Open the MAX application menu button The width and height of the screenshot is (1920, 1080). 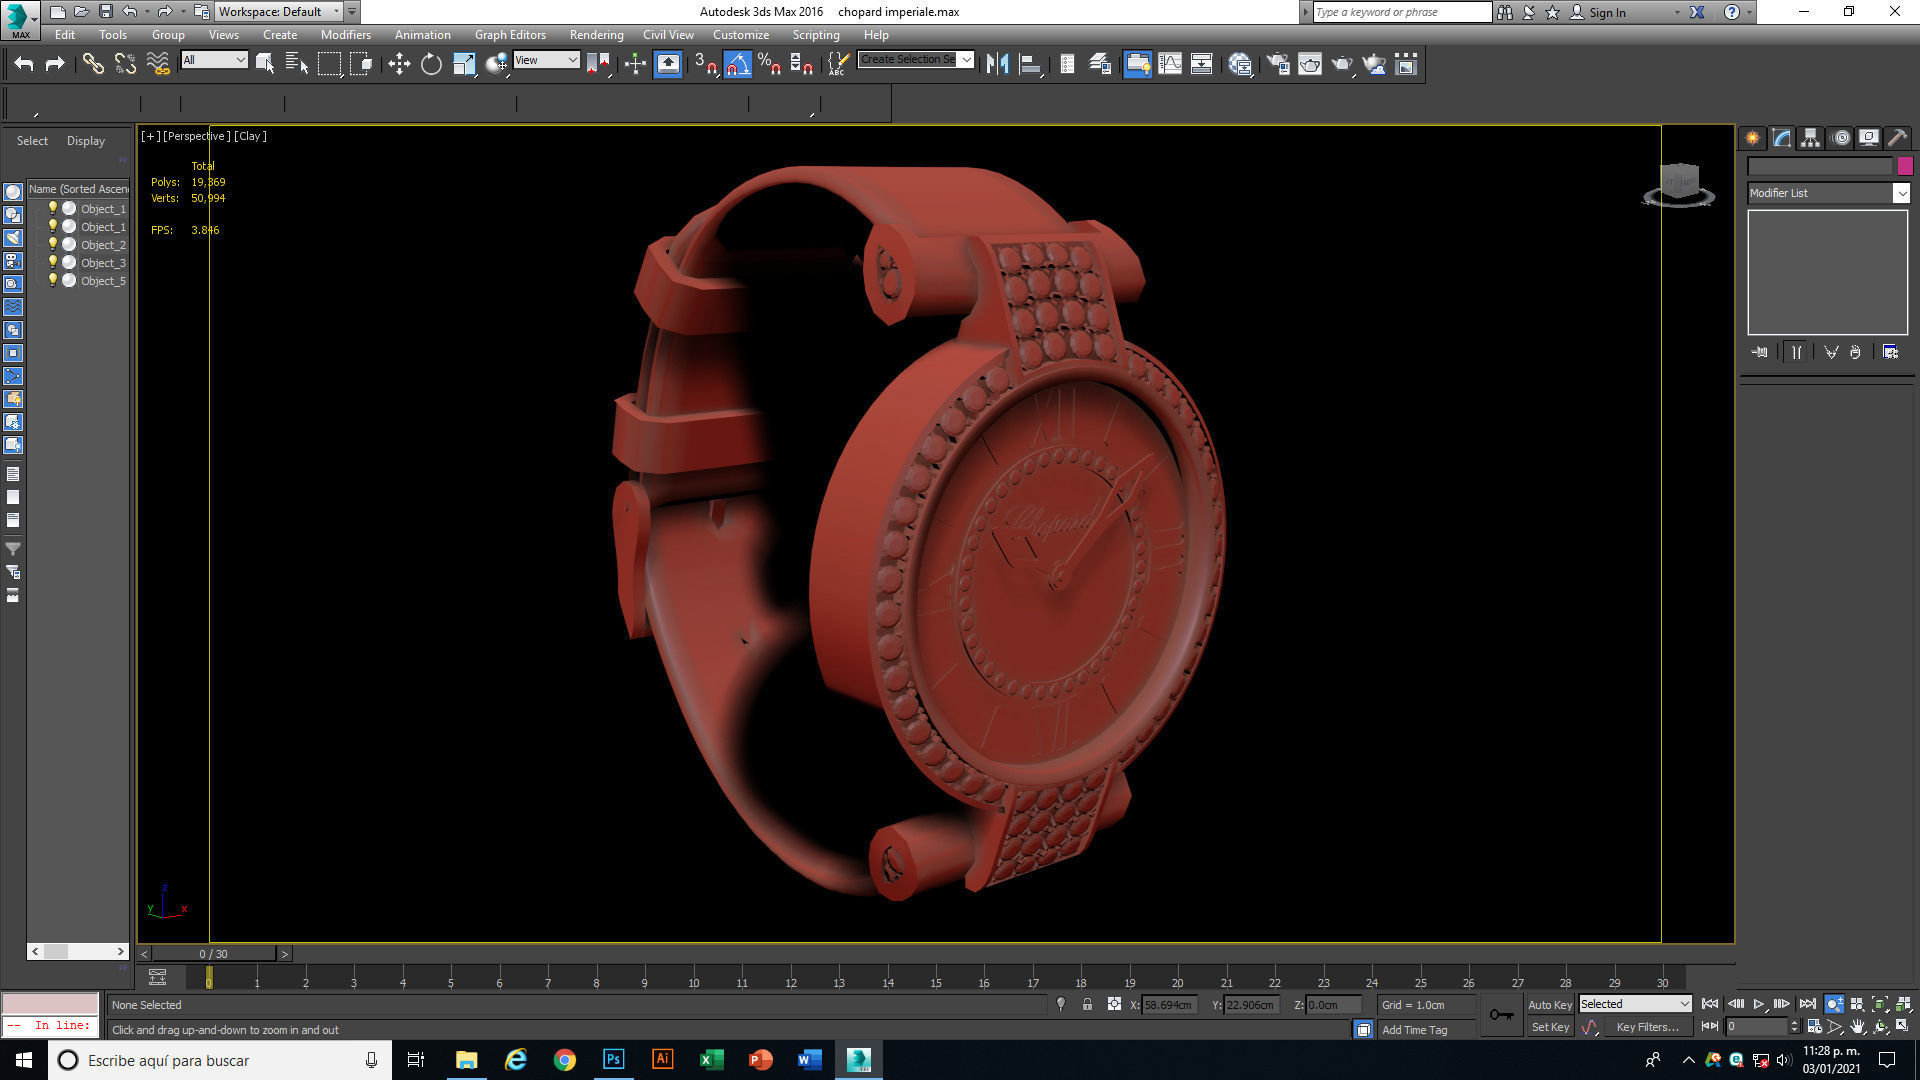20,19
